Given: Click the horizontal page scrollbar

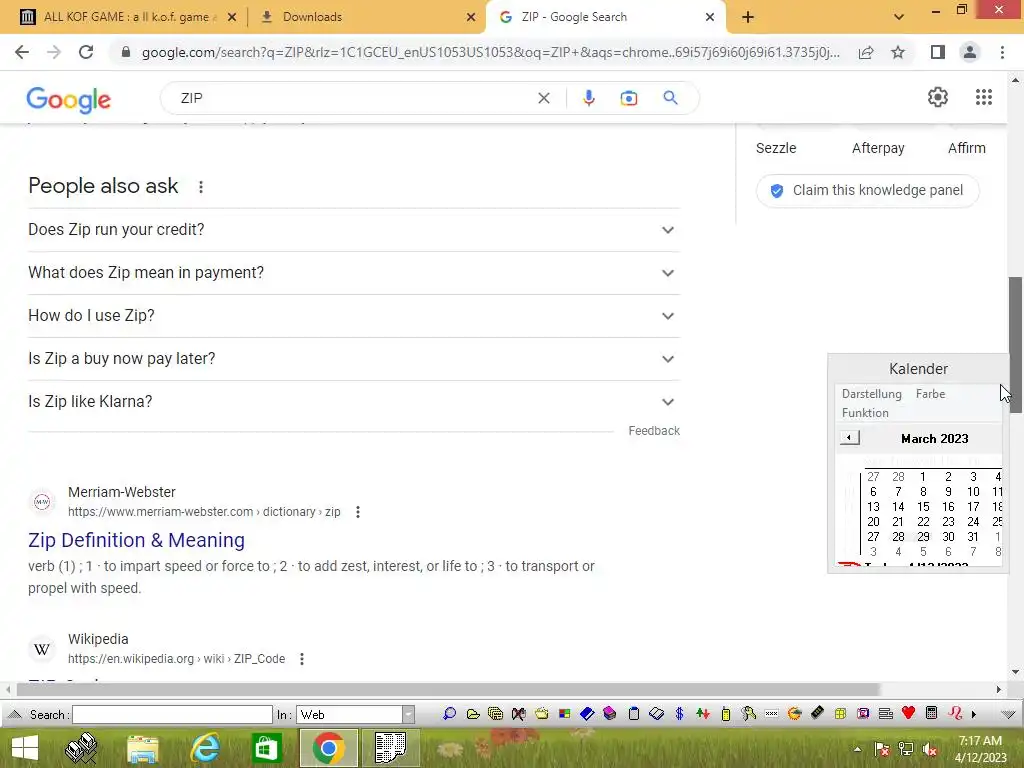Looking at the screenshot, I should (448, 690).
